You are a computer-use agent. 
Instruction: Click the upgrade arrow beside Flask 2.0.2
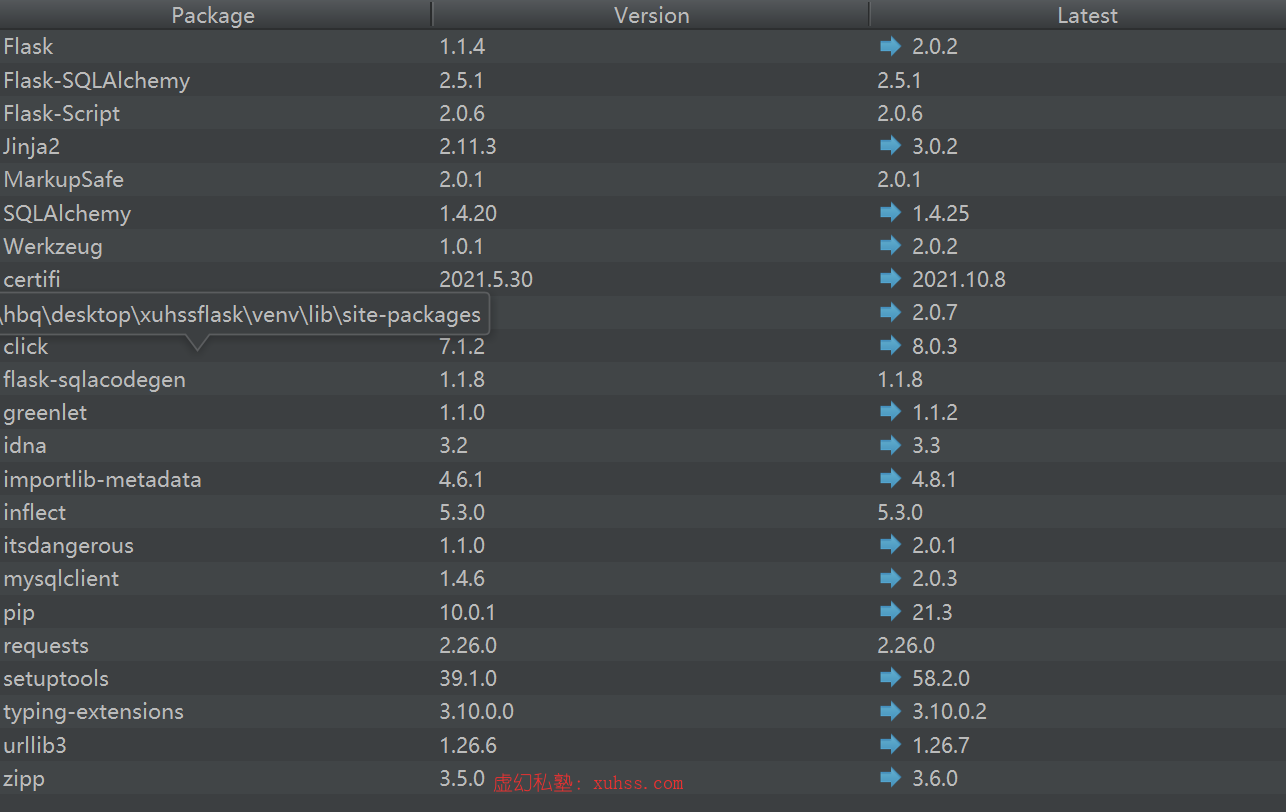[890, 46]
